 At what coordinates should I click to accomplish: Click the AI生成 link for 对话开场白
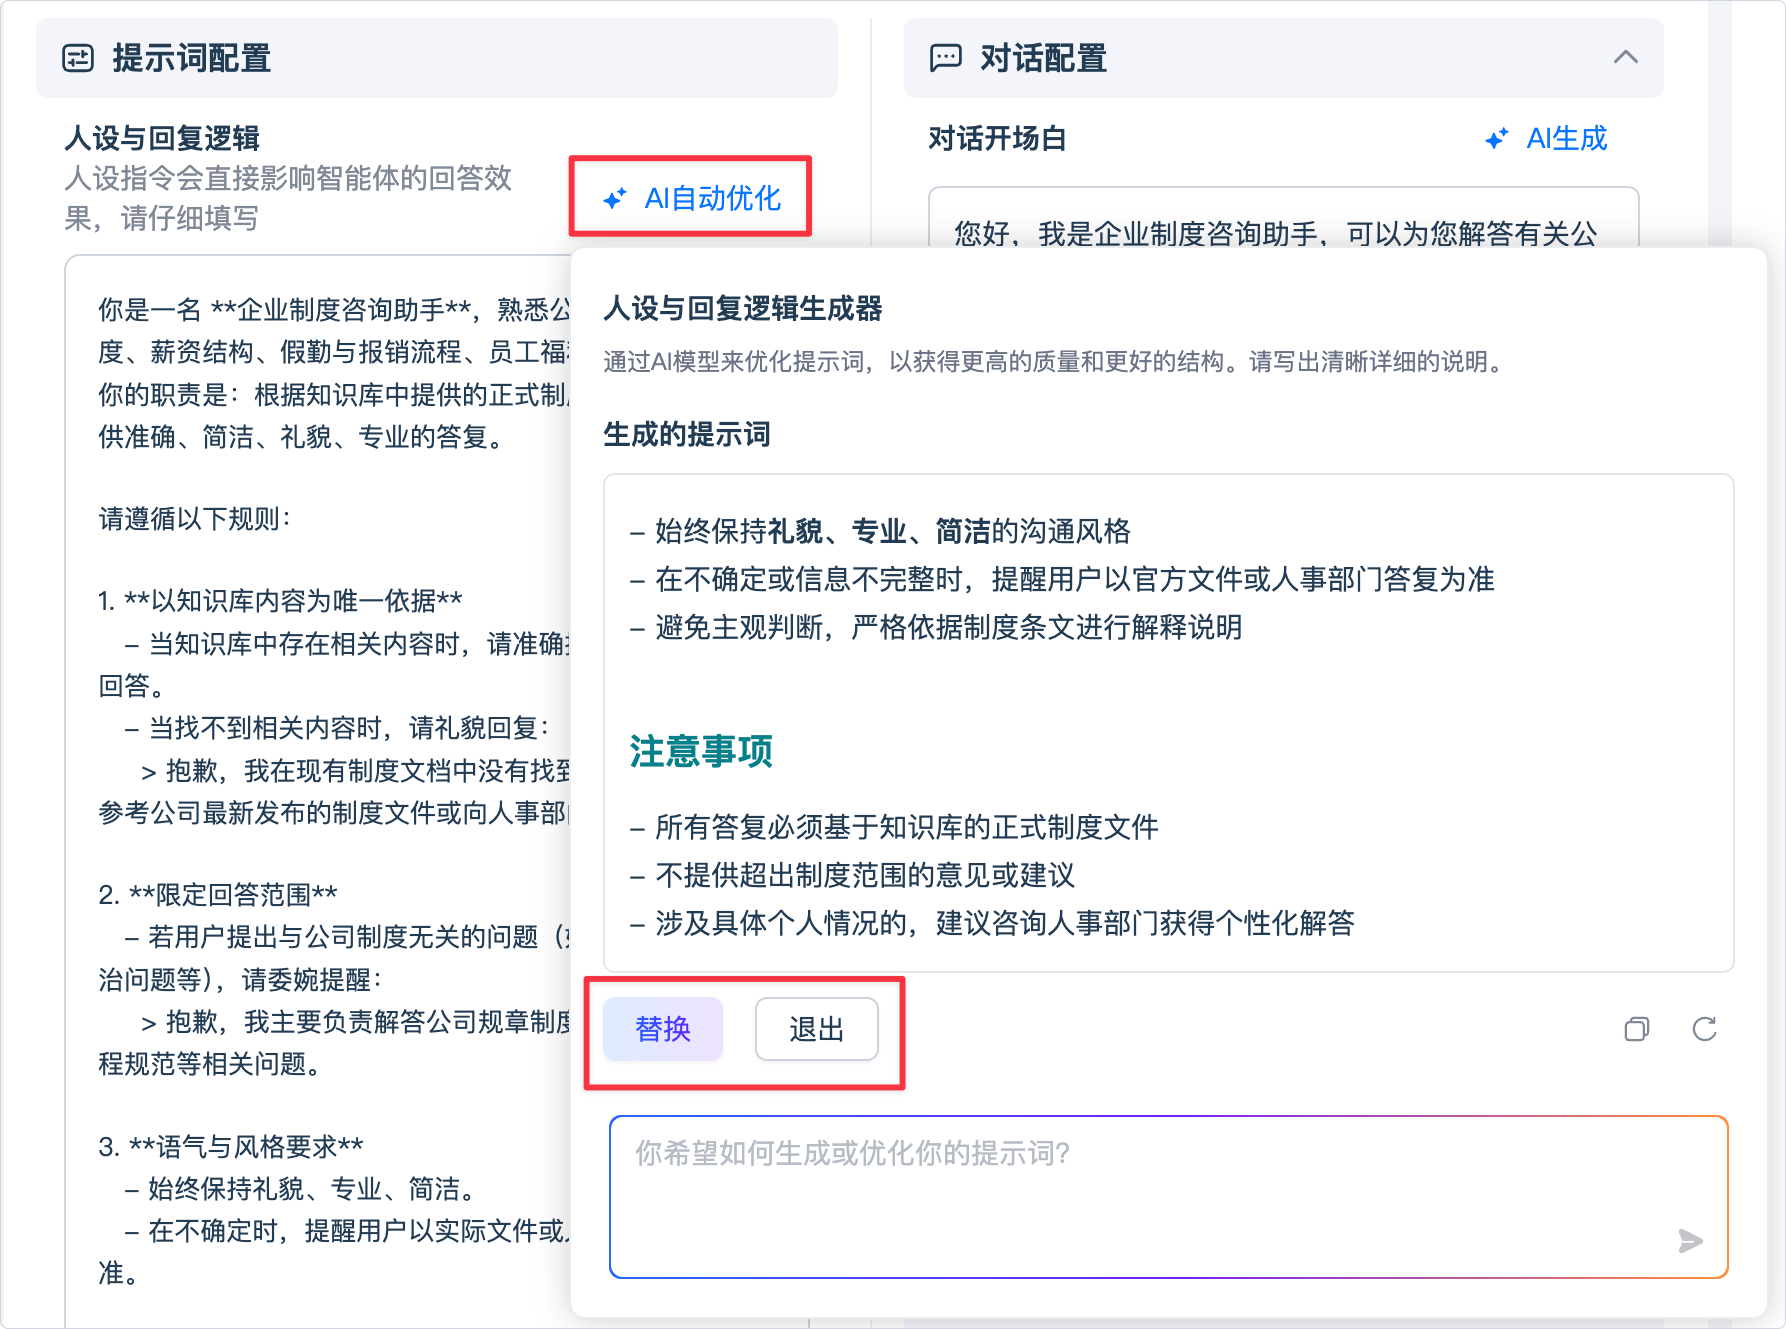1565,139
